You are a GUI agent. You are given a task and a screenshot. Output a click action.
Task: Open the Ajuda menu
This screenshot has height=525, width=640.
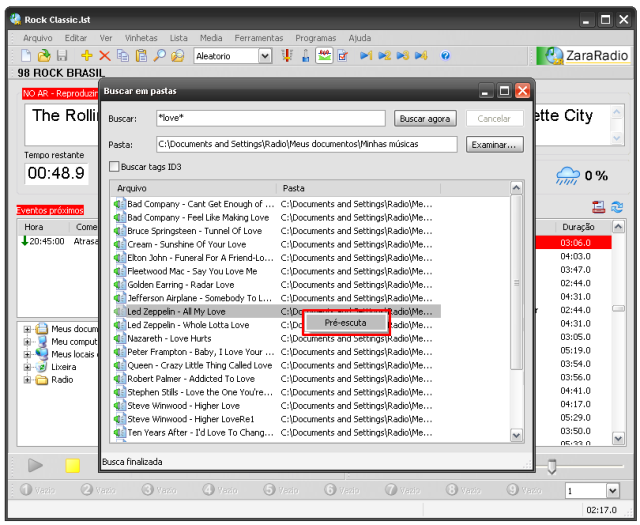(x=360, y=38)
